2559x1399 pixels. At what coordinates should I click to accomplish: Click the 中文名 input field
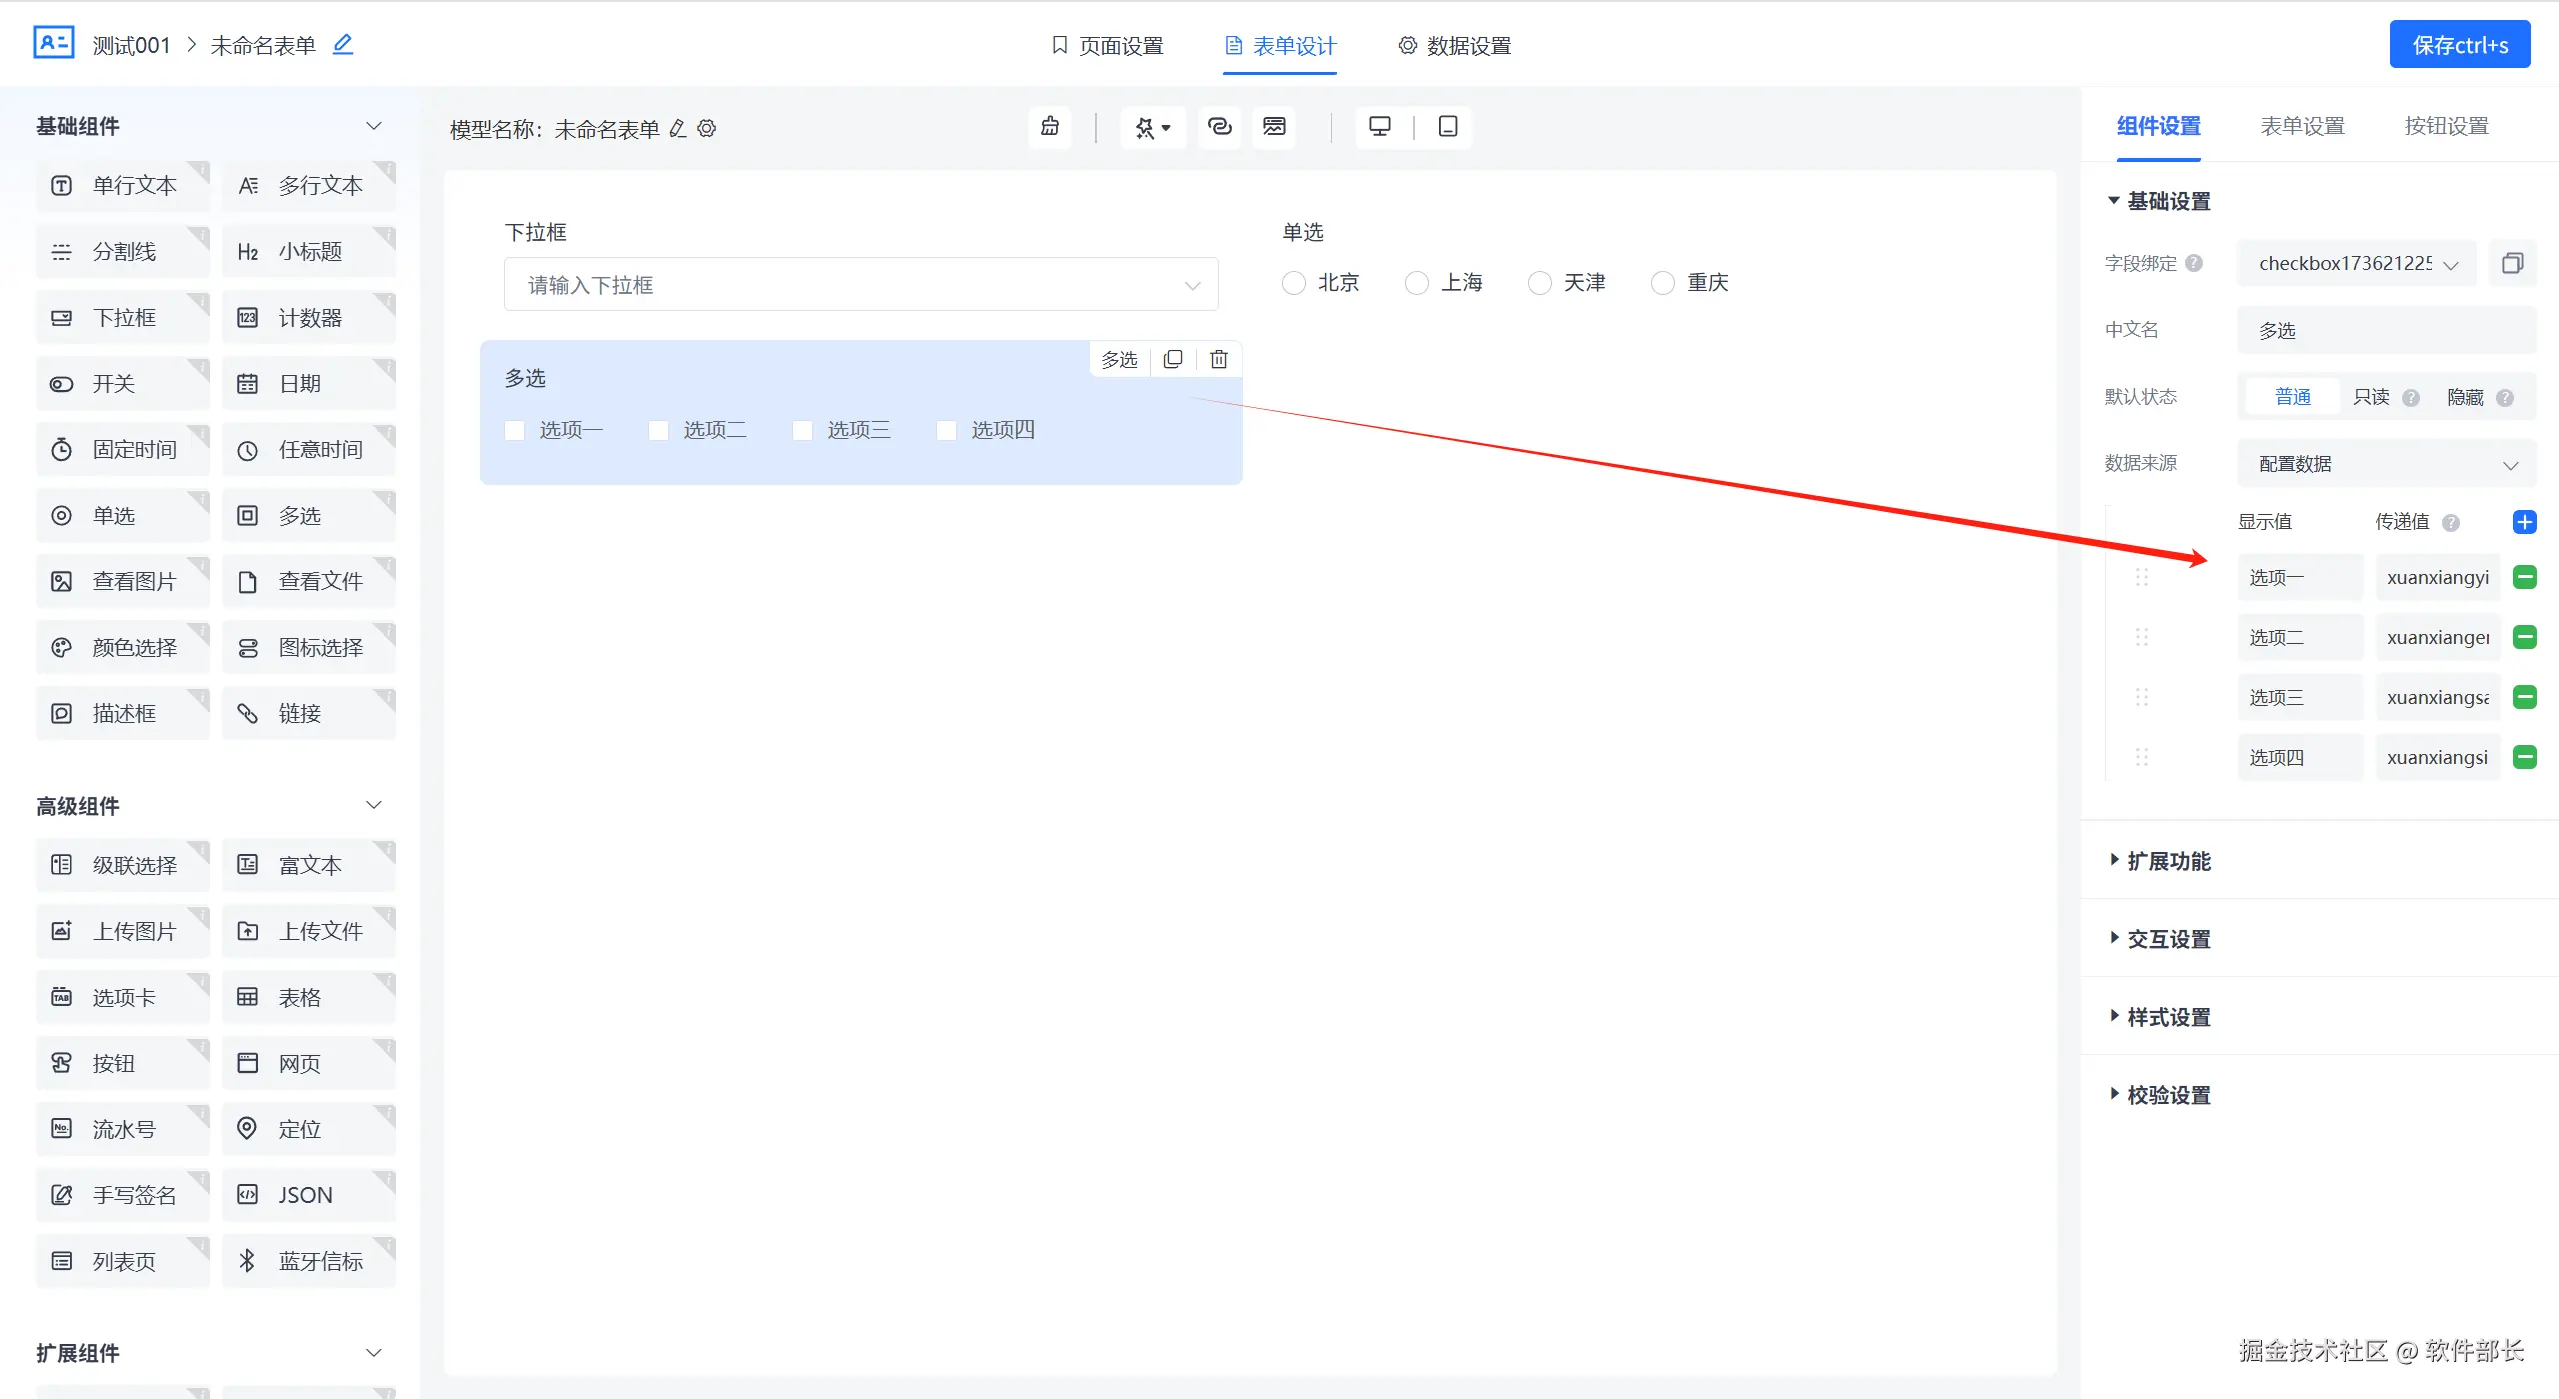(2386, 330)
